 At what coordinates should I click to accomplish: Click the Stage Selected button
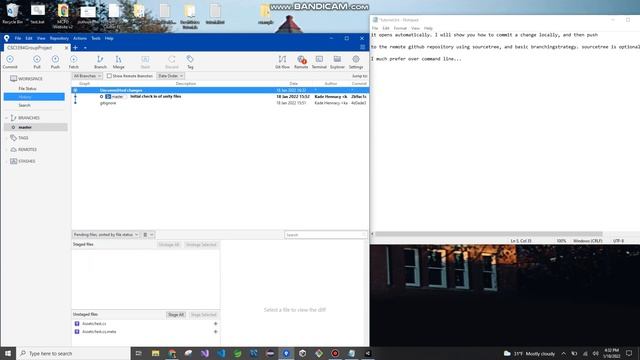[203, 315]
